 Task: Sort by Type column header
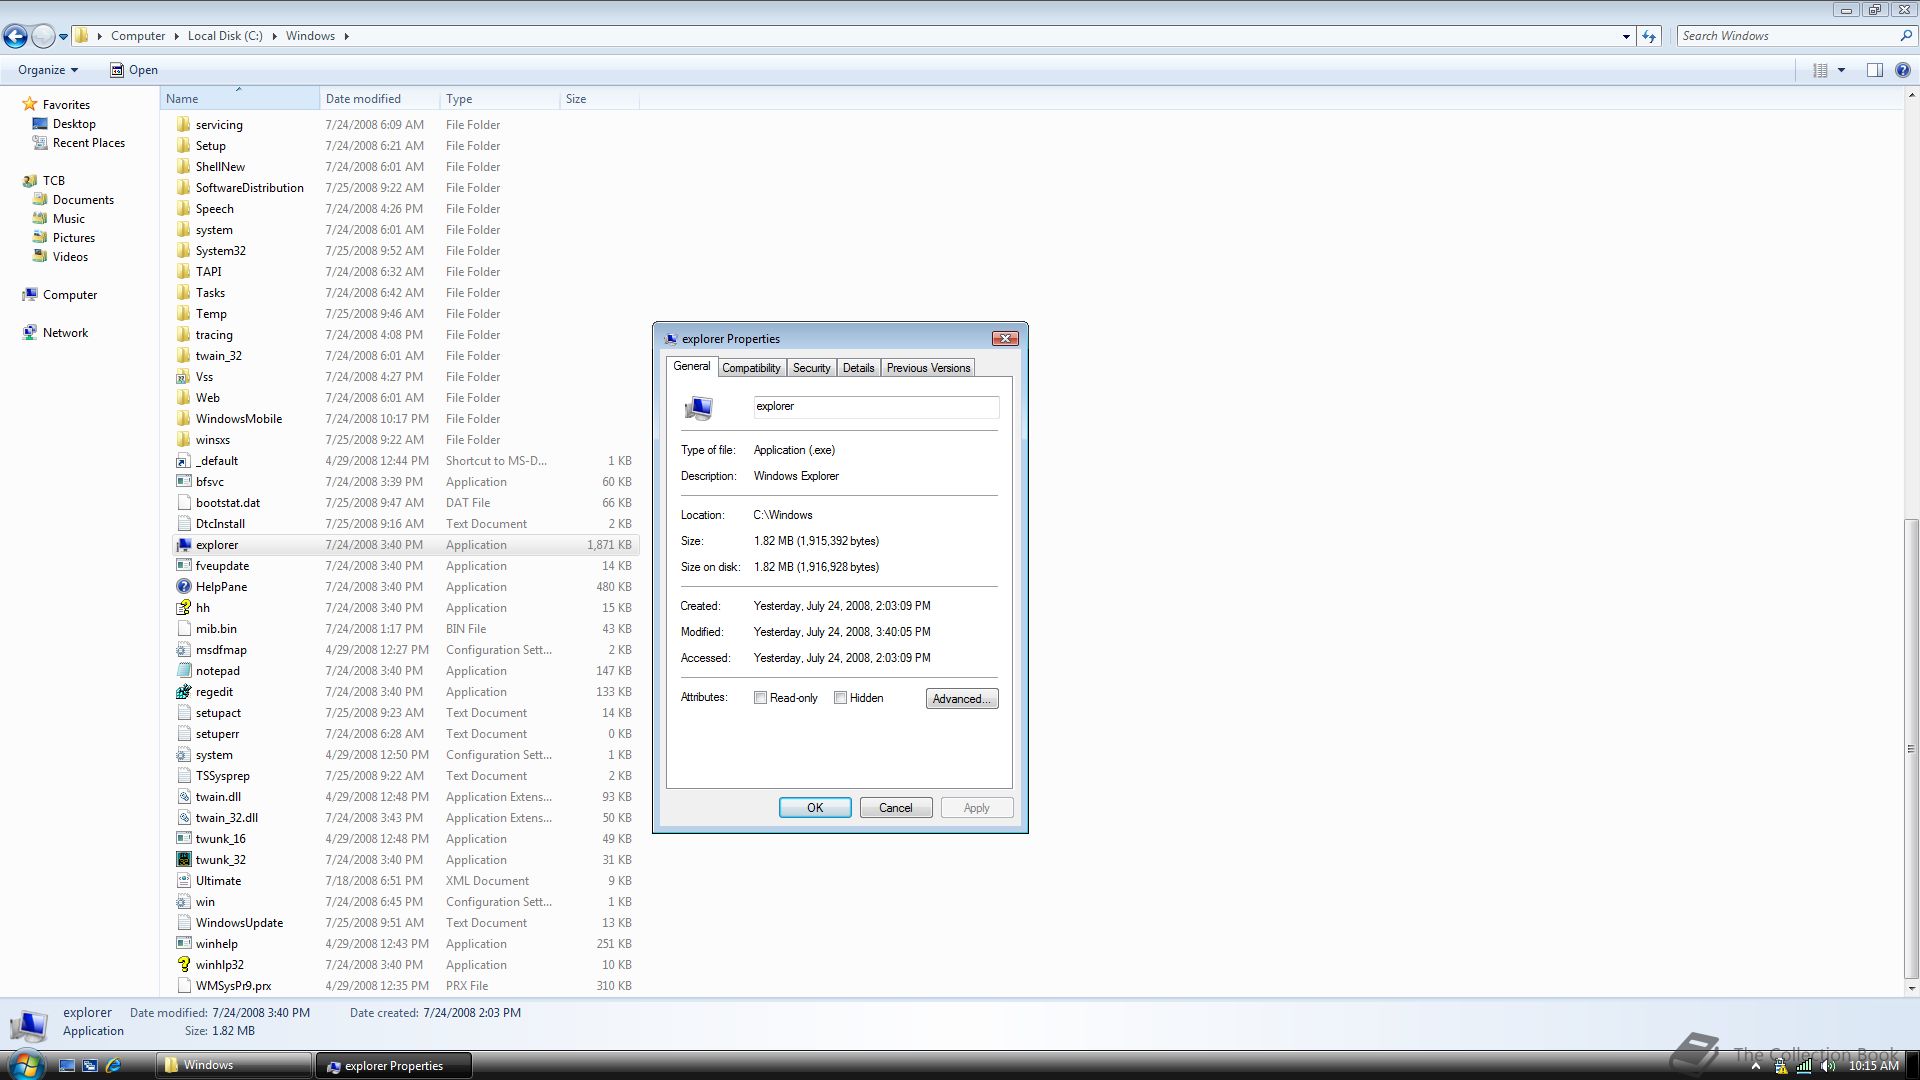(x=500, y=99)
